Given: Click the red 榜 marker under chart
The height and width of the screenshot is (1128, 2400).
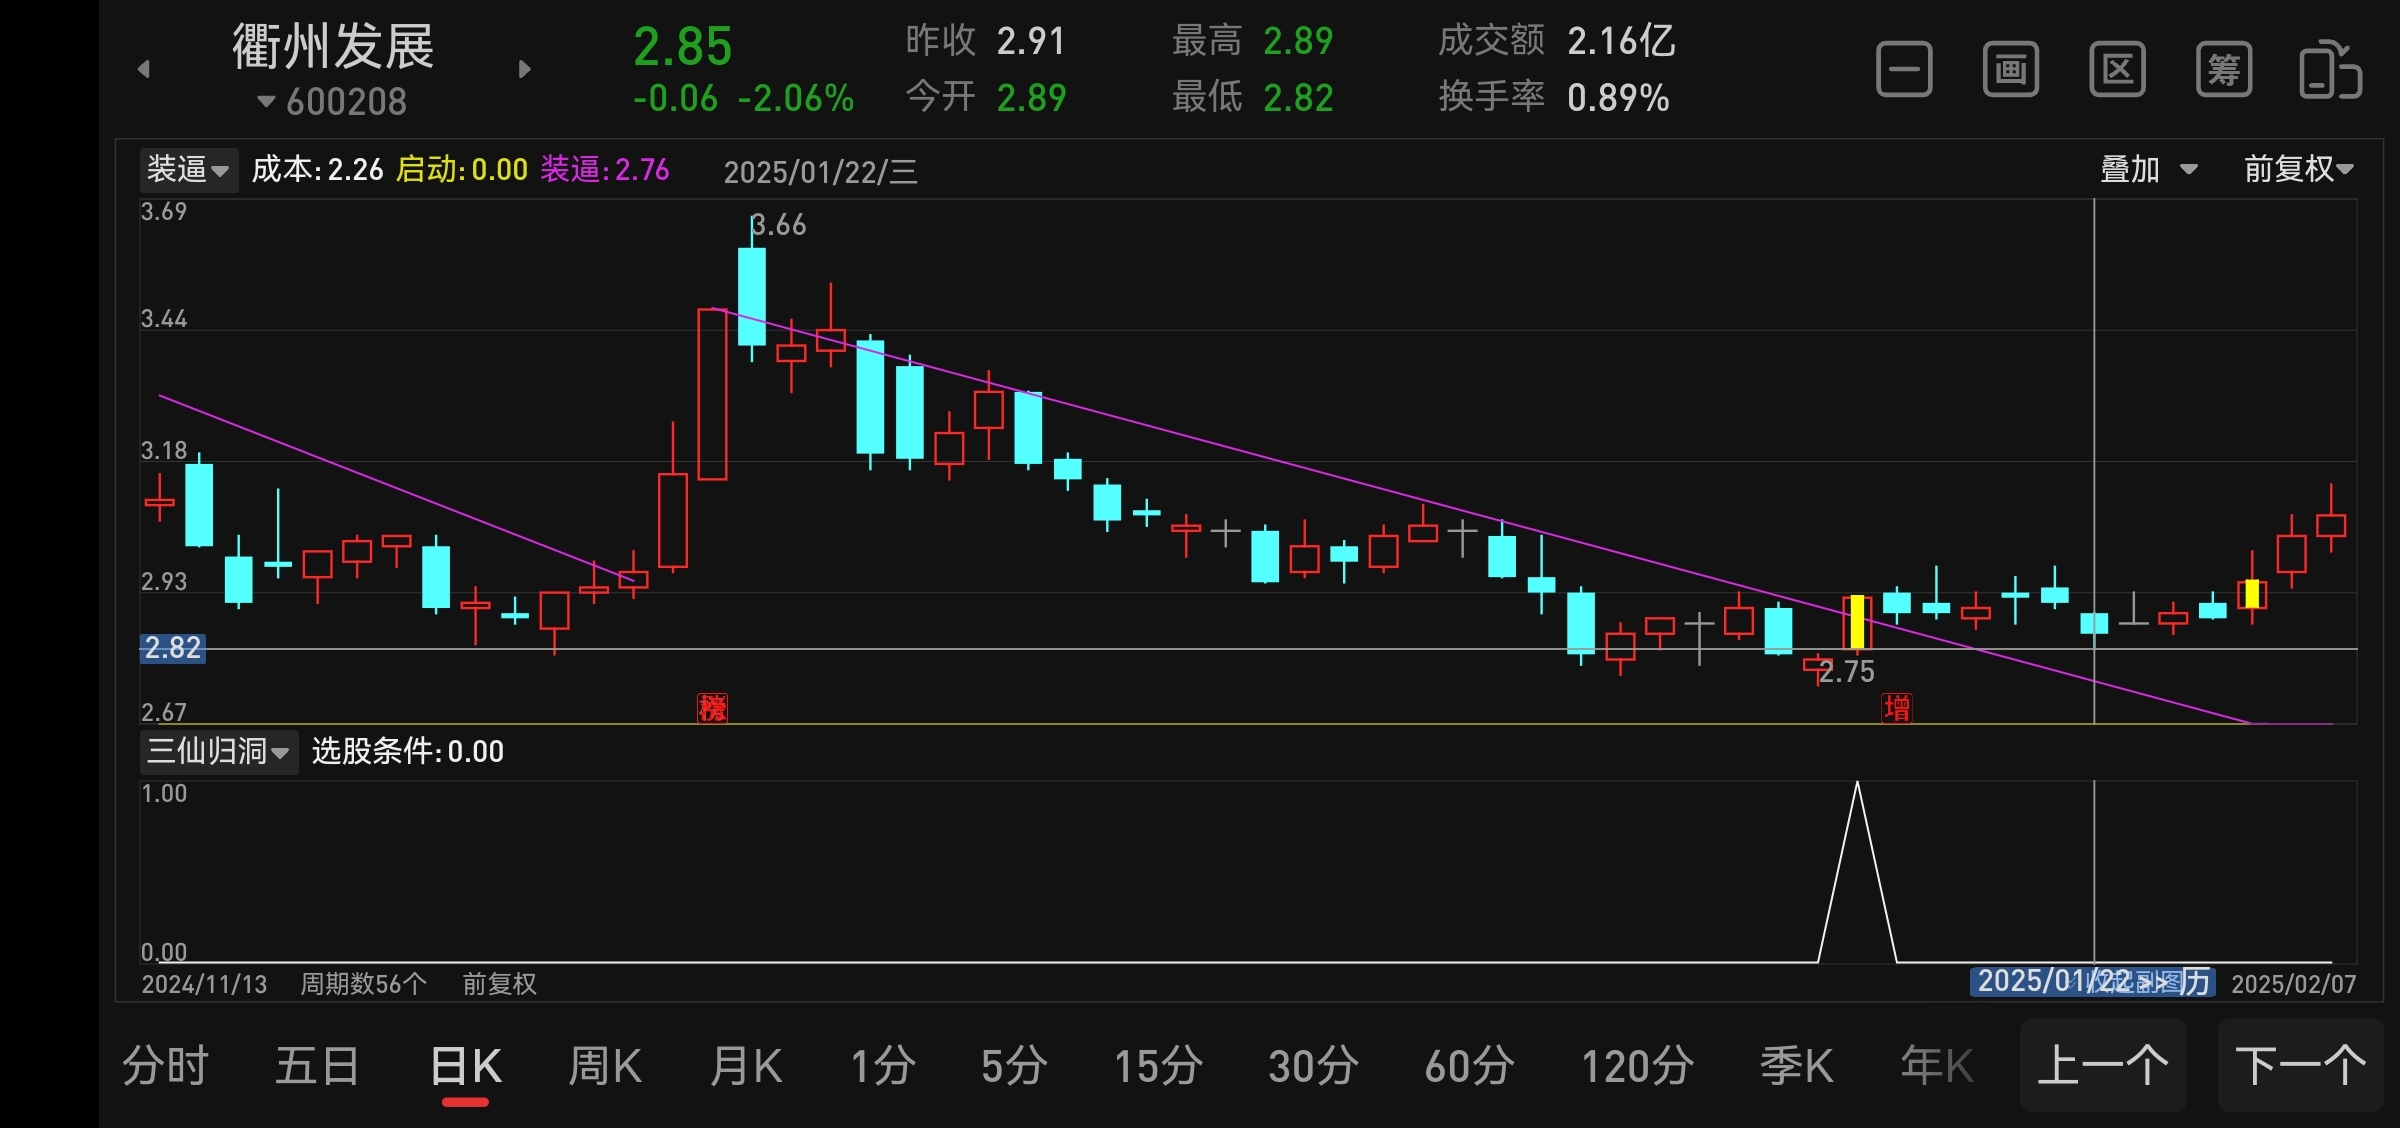Looking at the screenshot, I should pyautogui.click(x=712, y=708).
